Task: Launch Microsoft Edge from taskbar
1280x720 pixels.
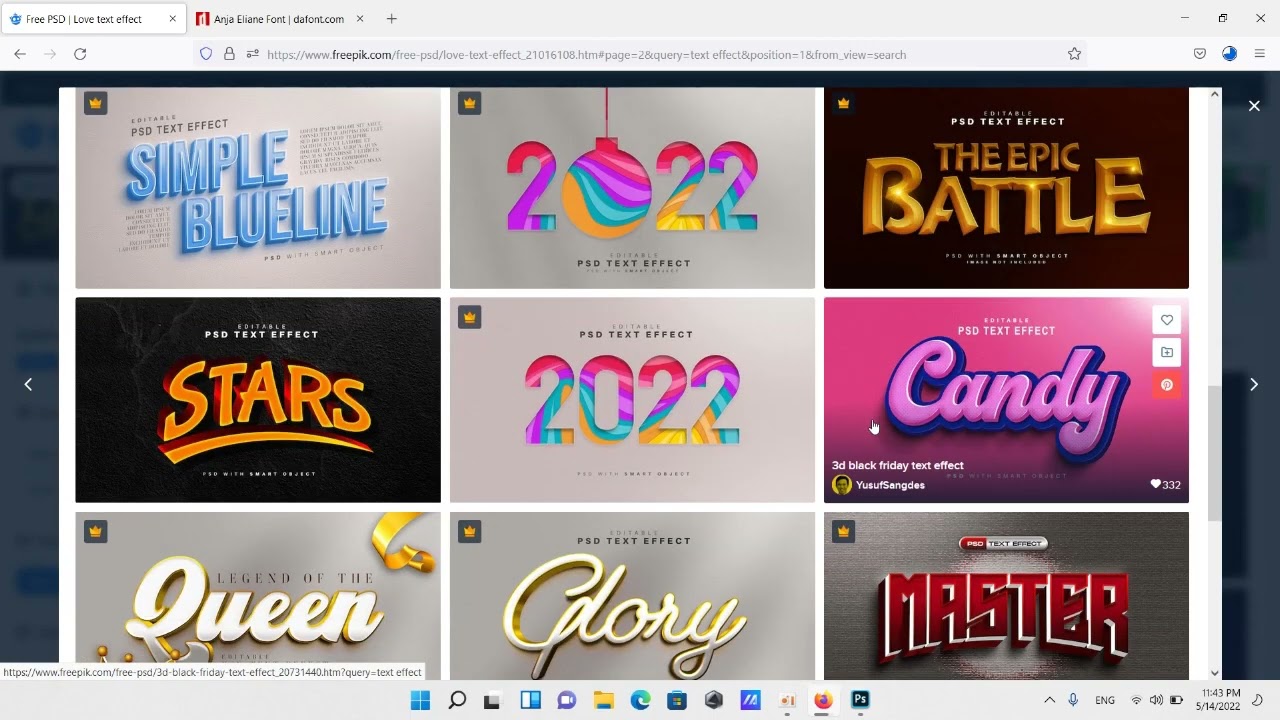Action: click(640, 700)
